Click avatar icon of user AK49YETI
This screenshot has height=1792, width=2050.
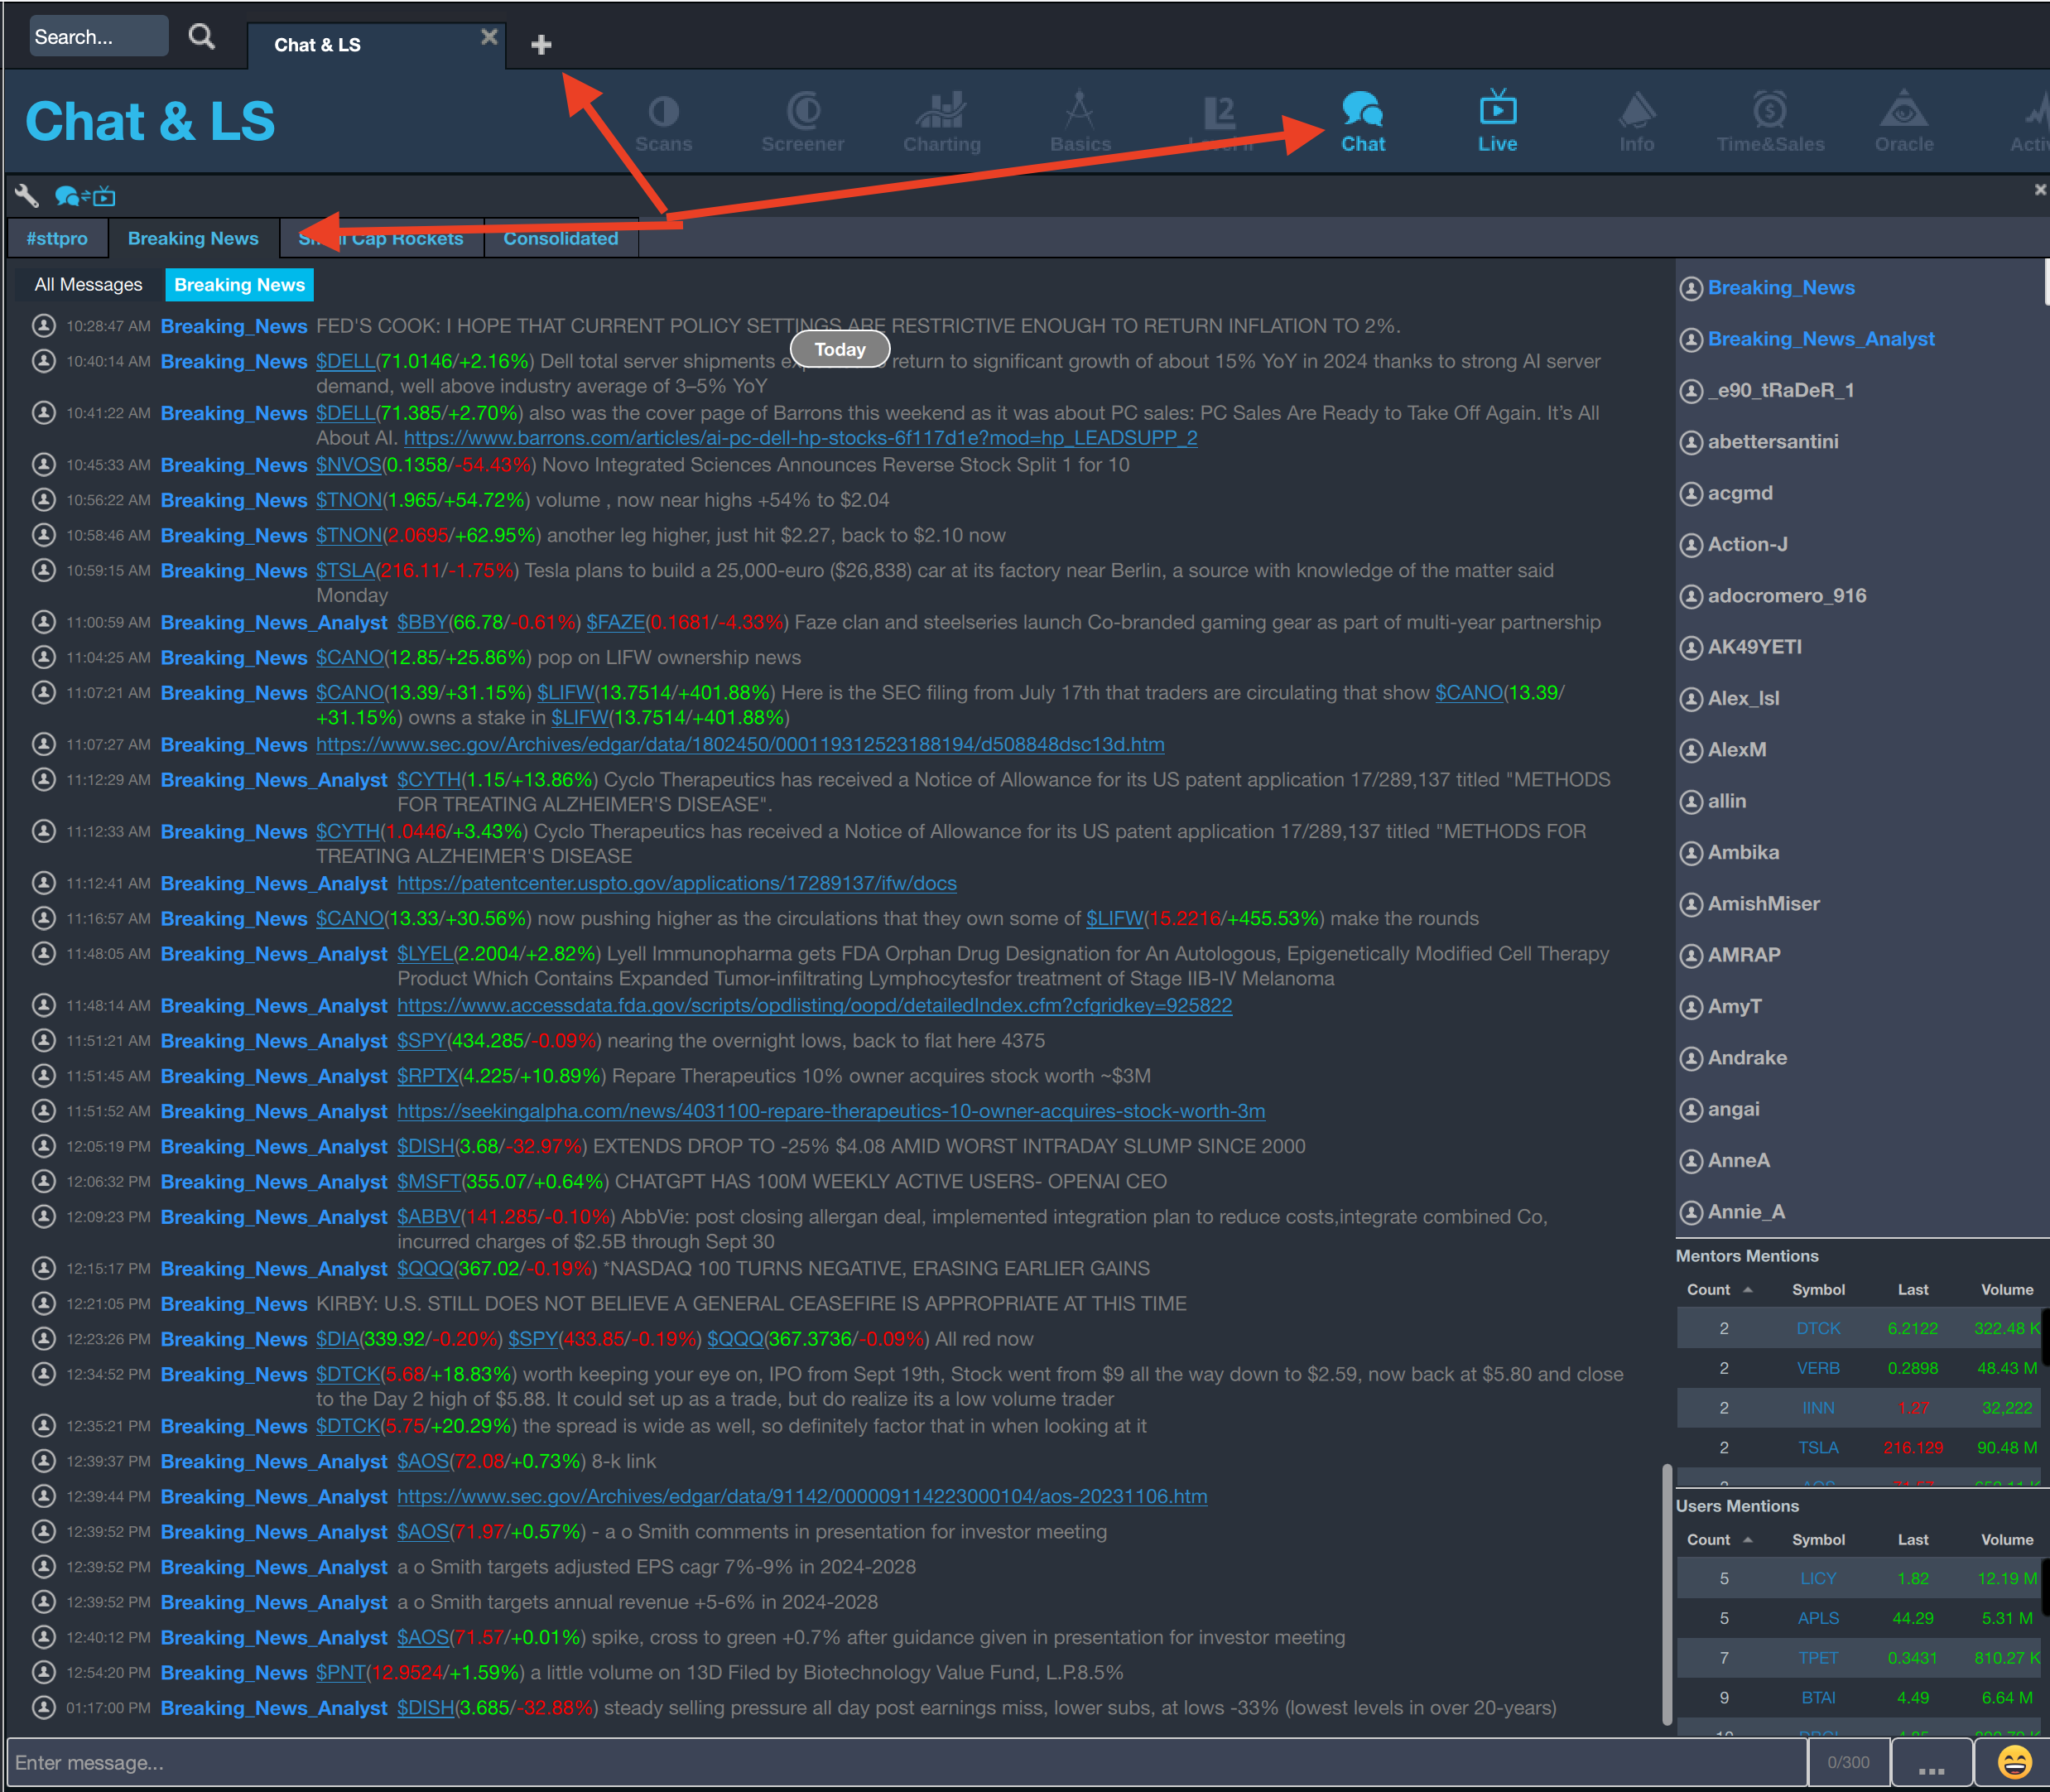coord(1691,648)
